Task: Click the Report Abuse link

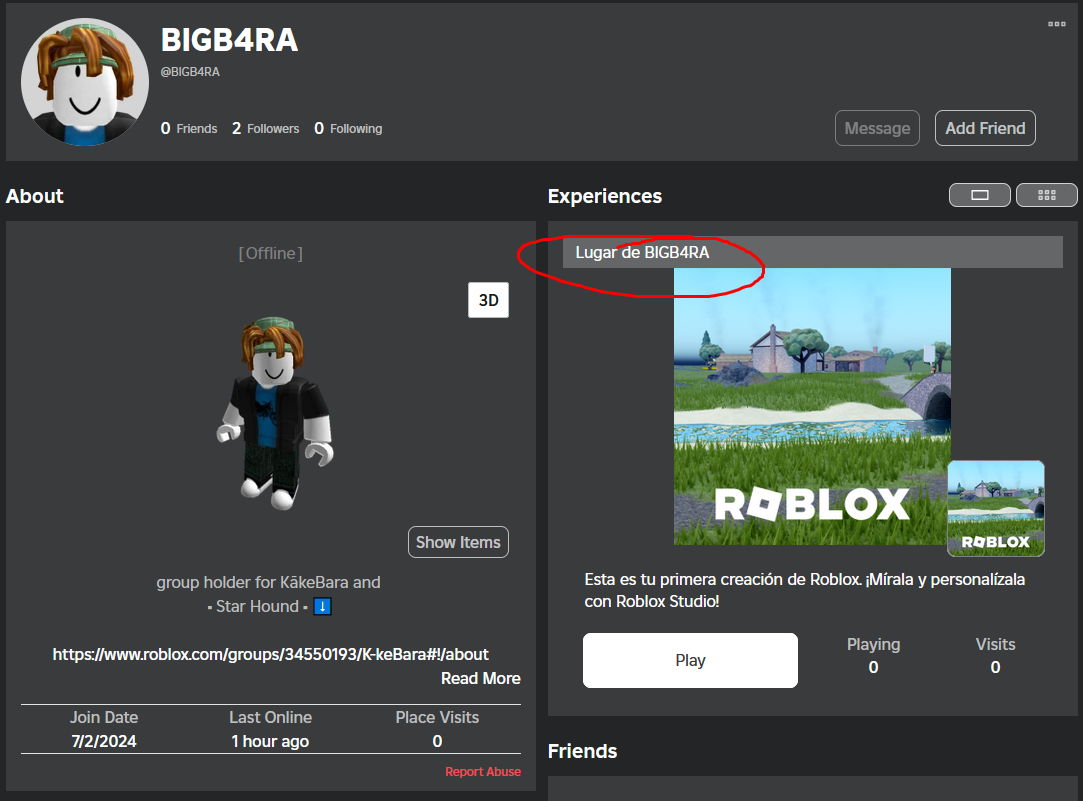Action: pyautogui.click(x=483, y=772)
